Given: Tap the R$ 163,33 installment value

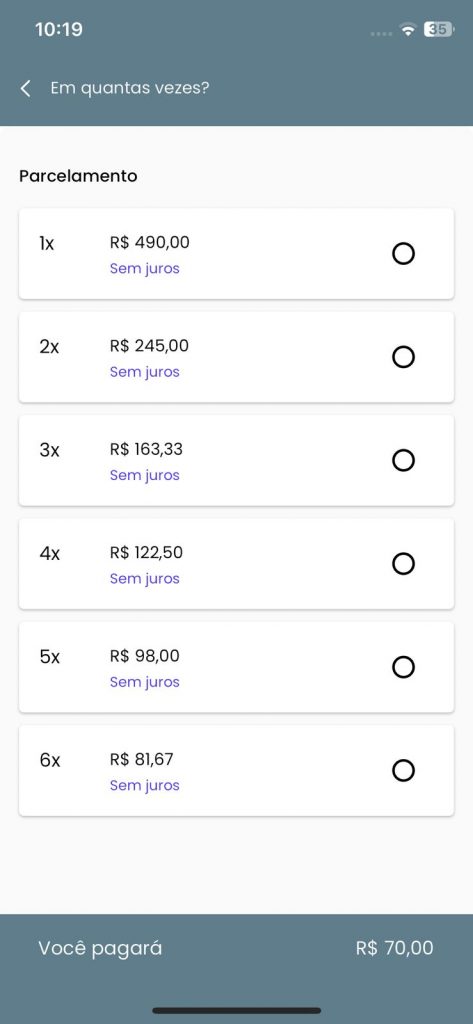Looking at the screenshot, I should click(x=146, y=449).
